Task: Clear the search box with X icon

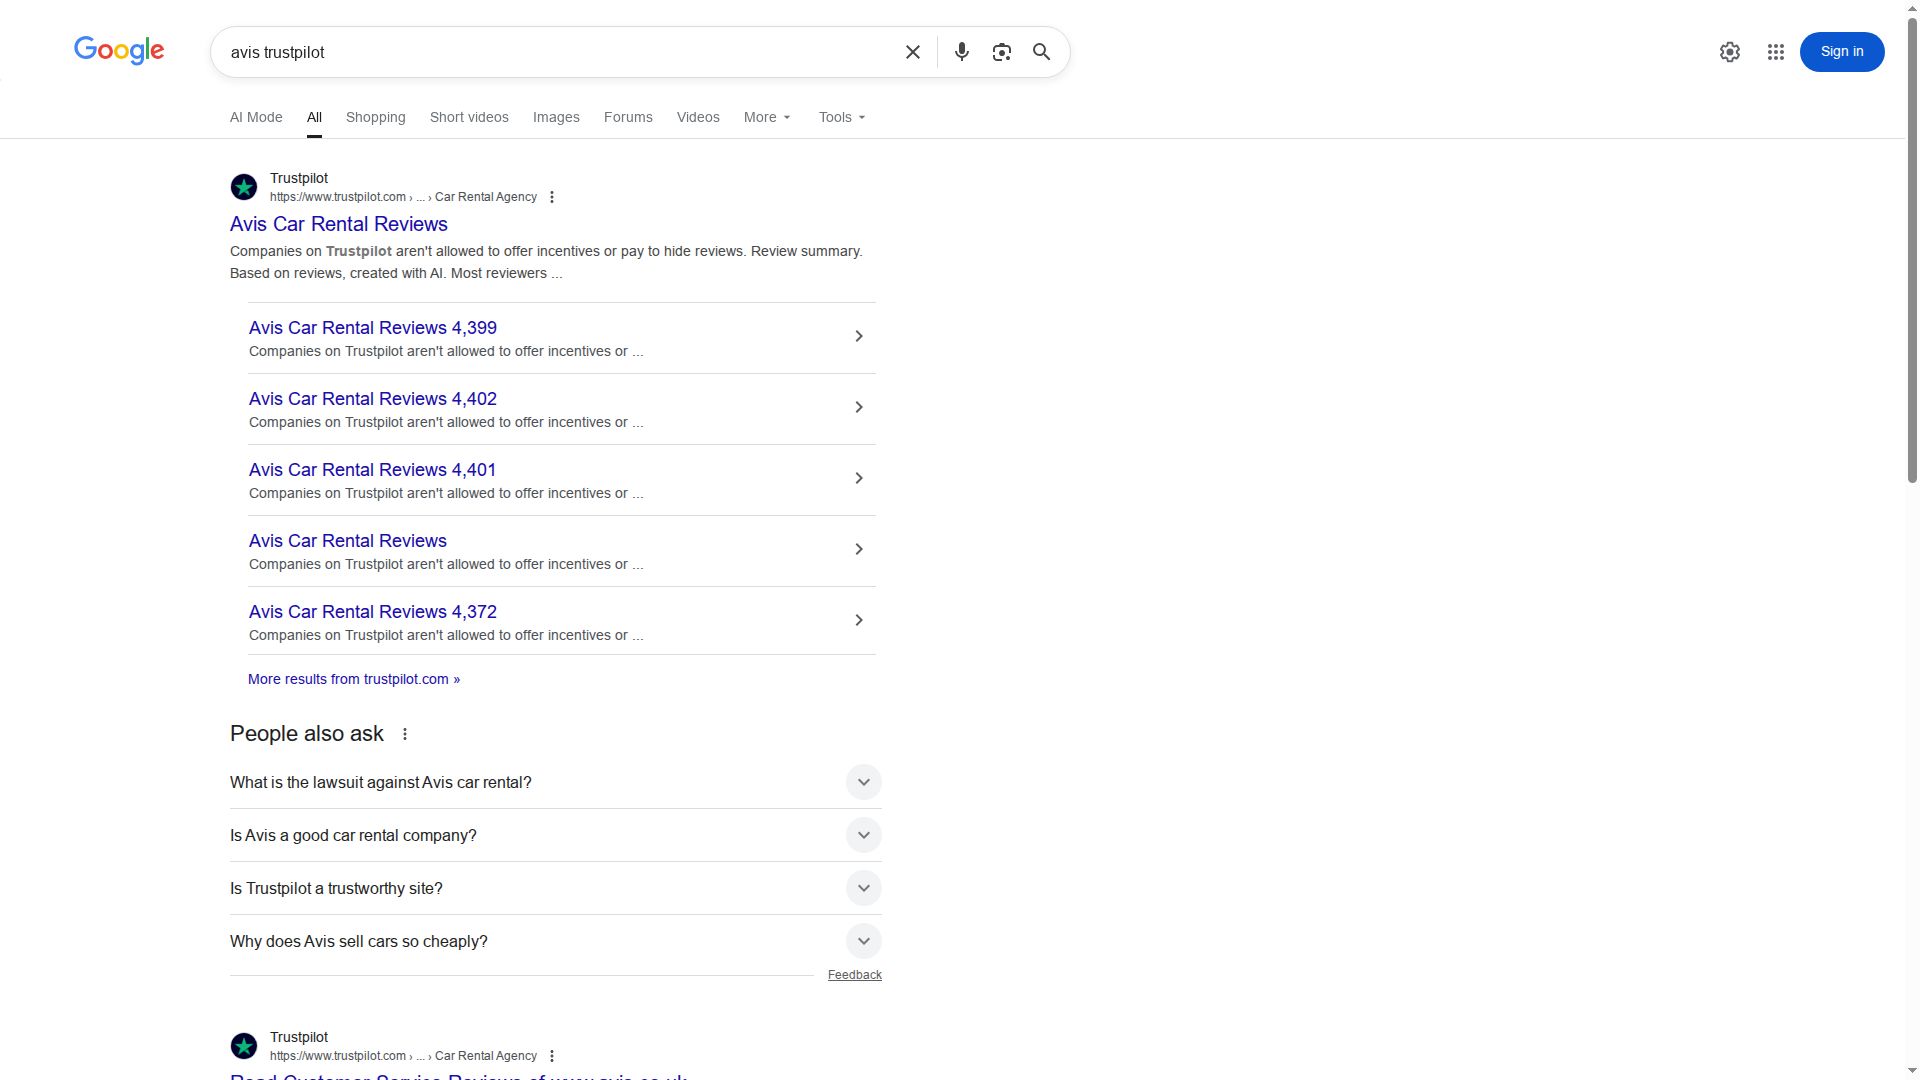Action: (912, 52)
